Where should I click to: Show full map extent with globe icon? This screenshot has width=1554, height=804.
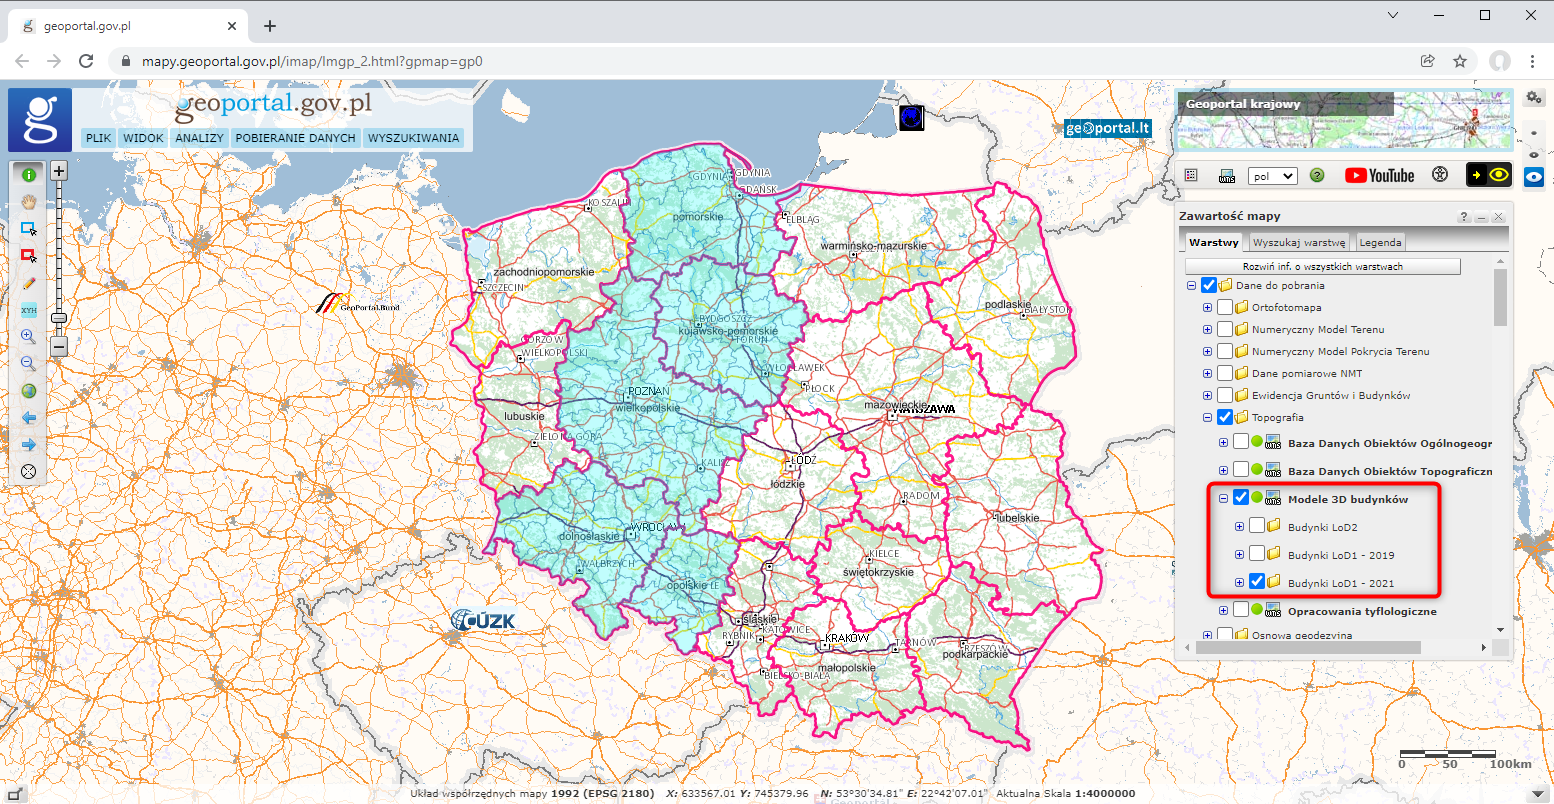tap(28, 391)
